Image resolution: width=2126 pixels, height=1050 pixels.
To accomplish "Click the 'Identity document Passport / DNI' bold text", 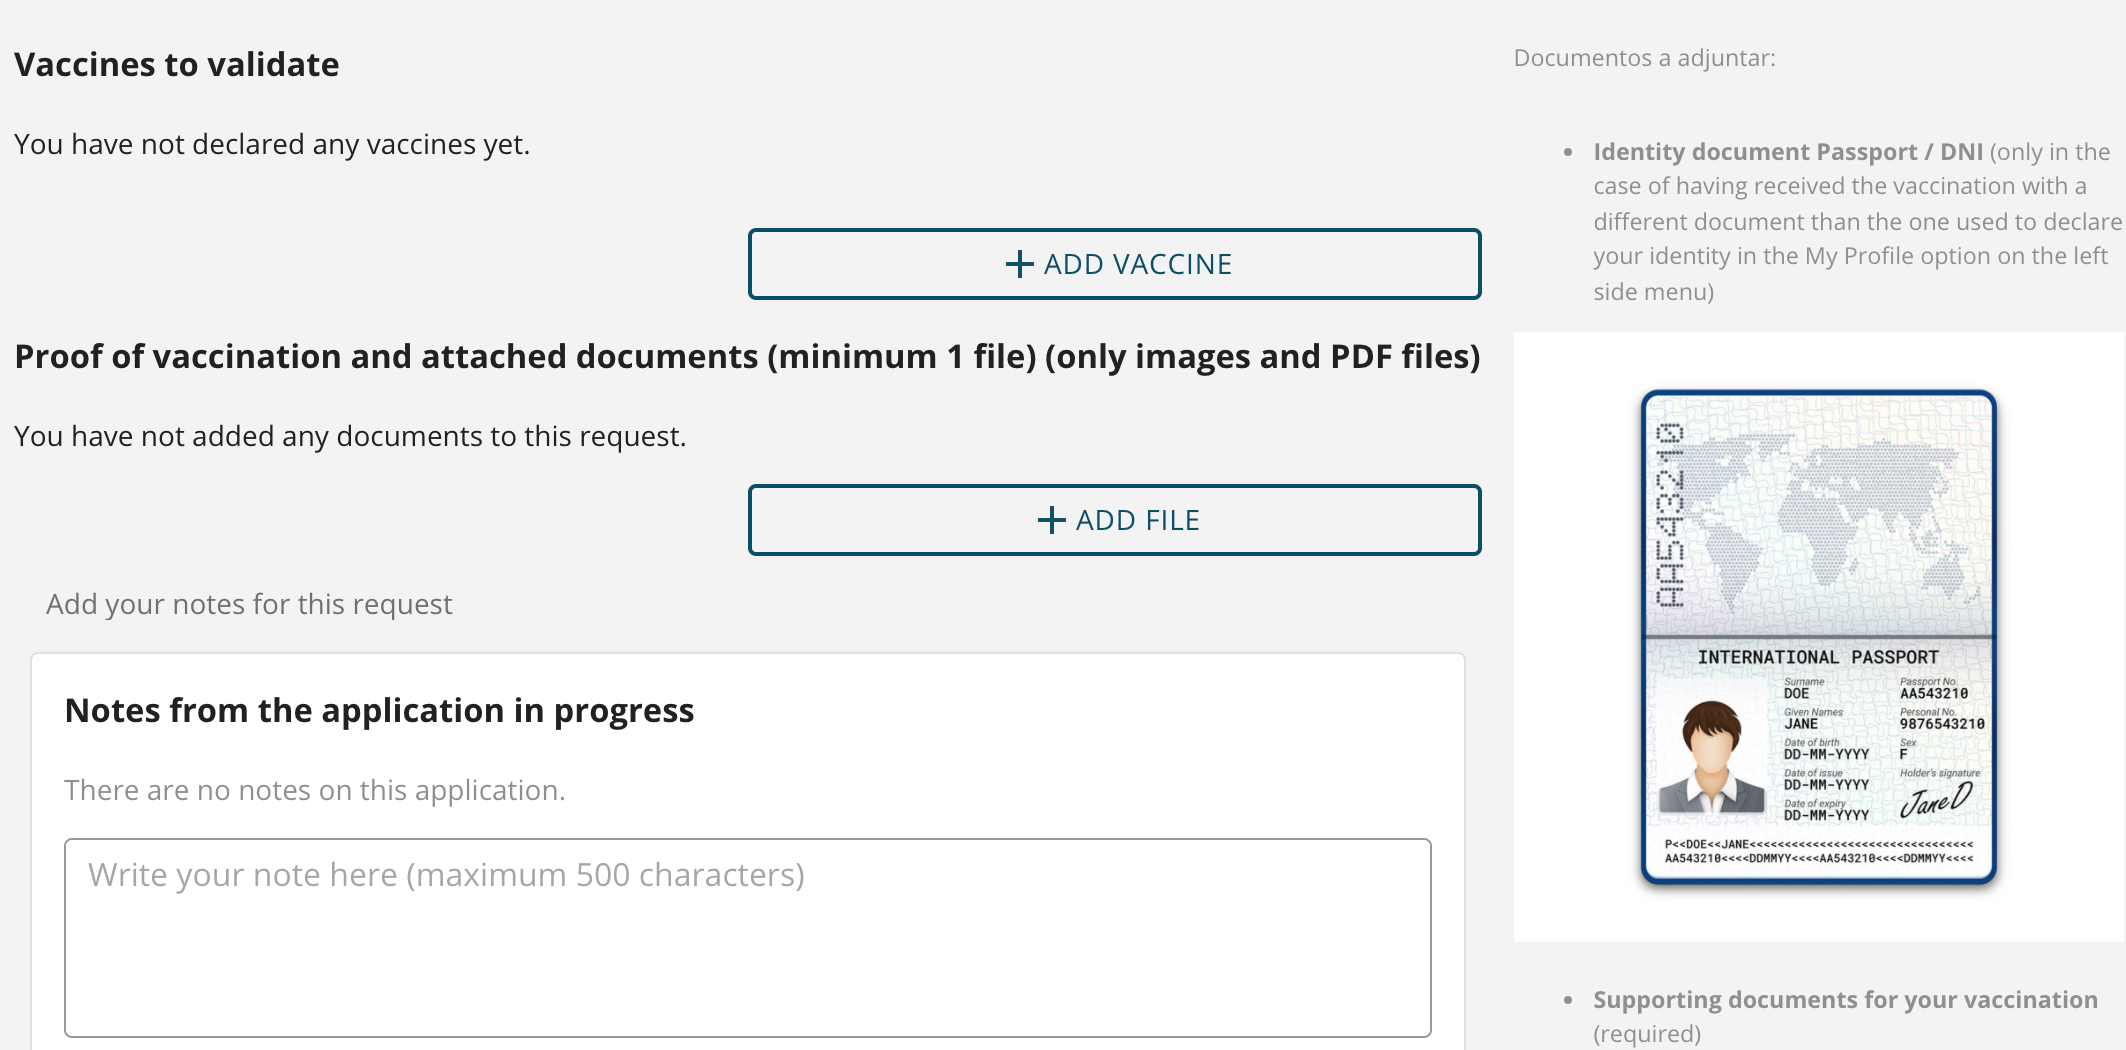I will (x=1787, y=152).
